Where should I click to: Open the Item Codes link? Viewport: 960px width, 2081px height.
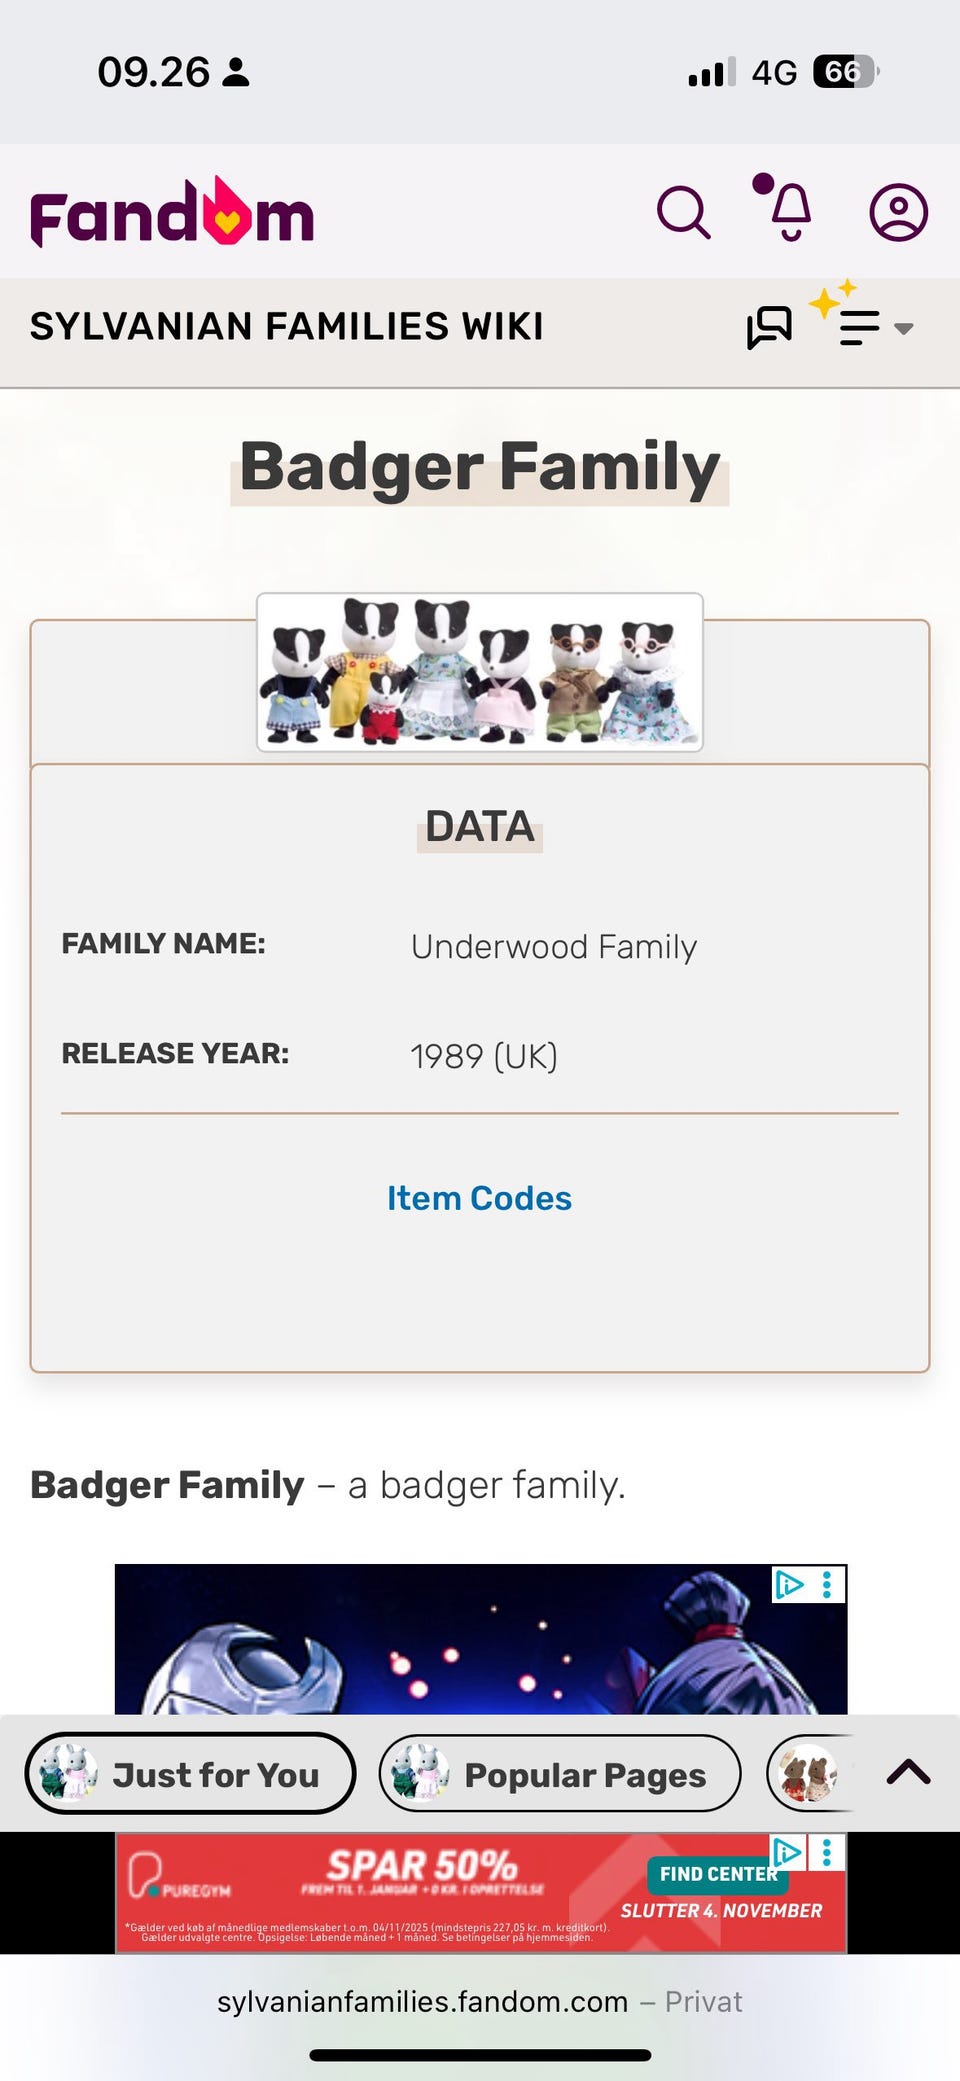point(479,1198)
